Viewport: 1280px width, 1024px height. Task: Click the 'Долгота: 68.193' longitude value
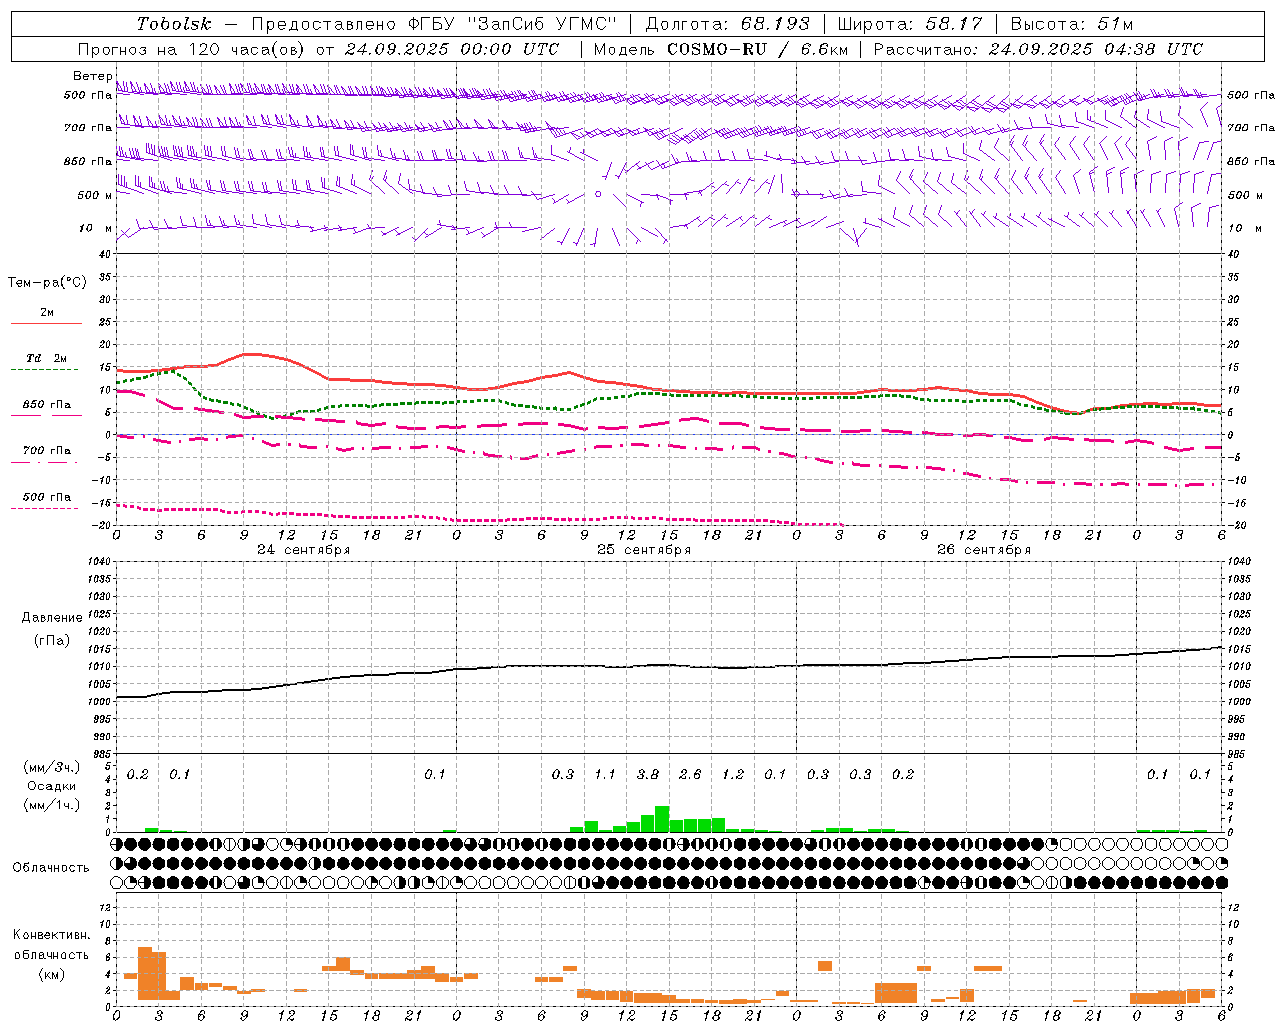(727, 24)
